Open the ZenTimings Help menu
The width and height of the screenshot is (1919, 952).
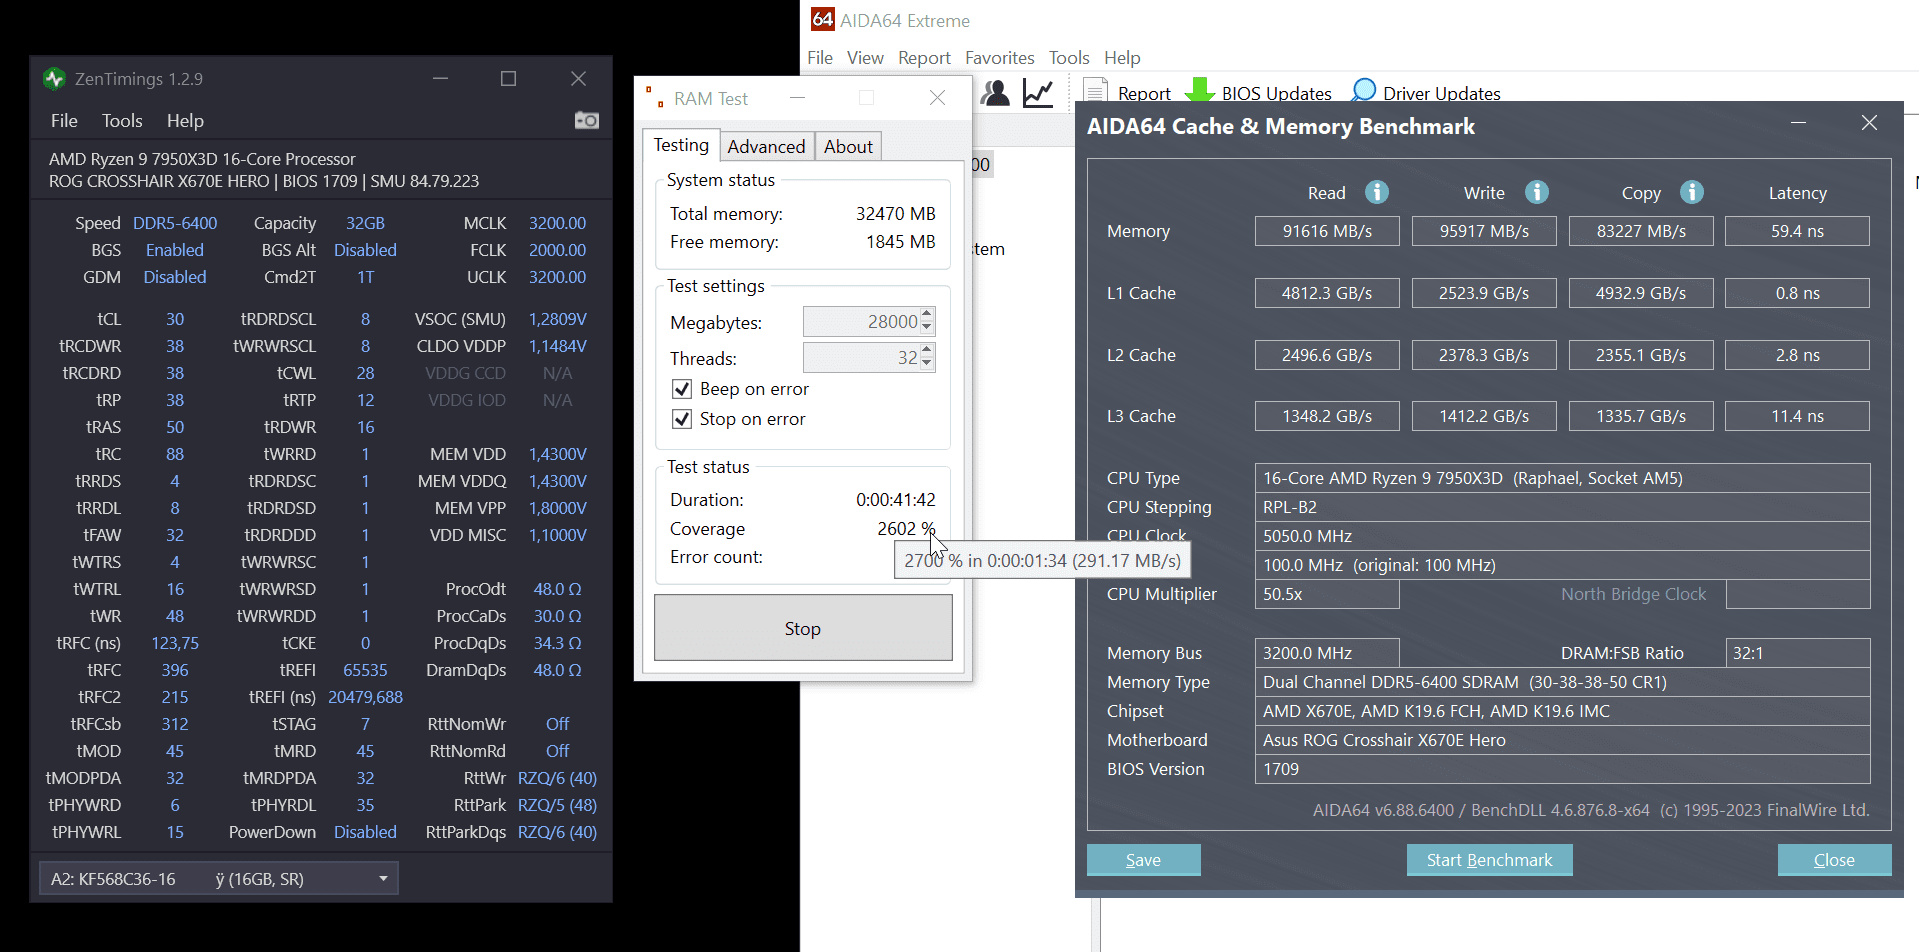click(x=185, y=121)
